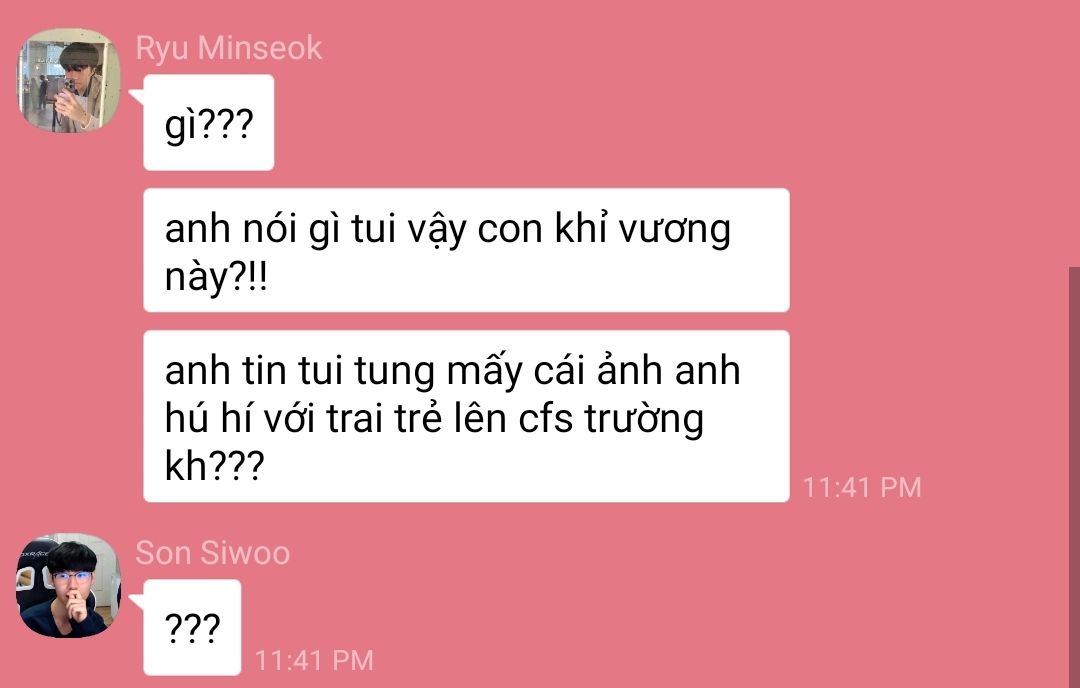Tap the Ryu Minseok sender name
This screenshot has height=688, width=1080.
coord(229,48)
